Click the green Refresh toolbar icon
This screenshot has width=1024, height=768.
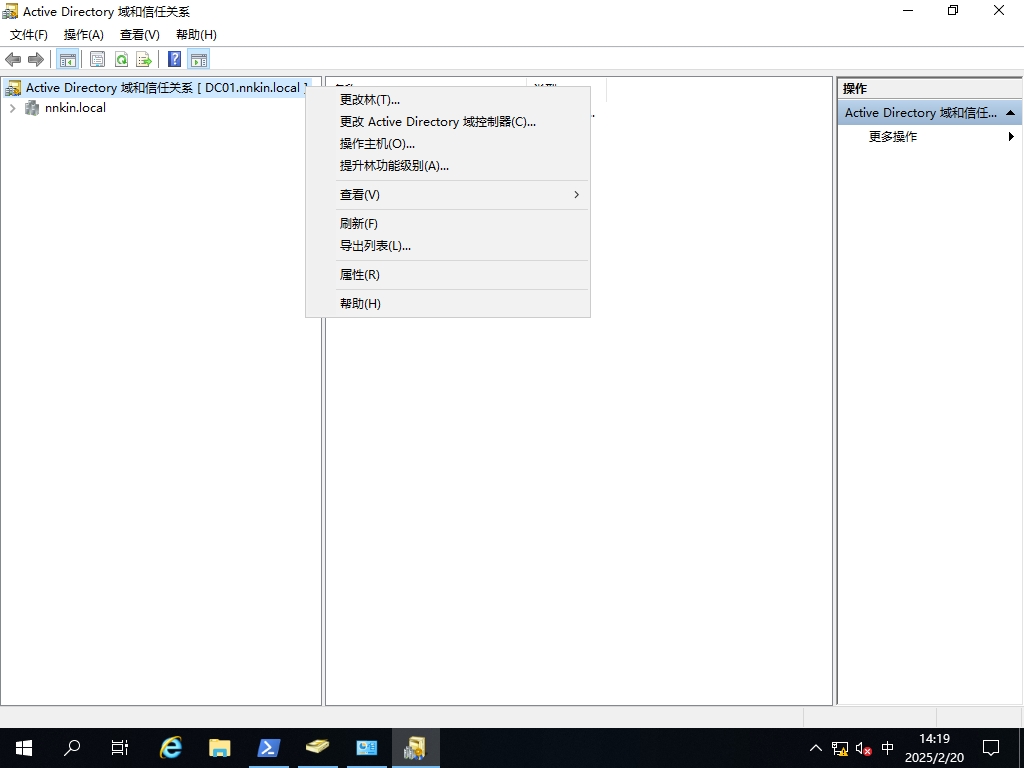[121, 59]
